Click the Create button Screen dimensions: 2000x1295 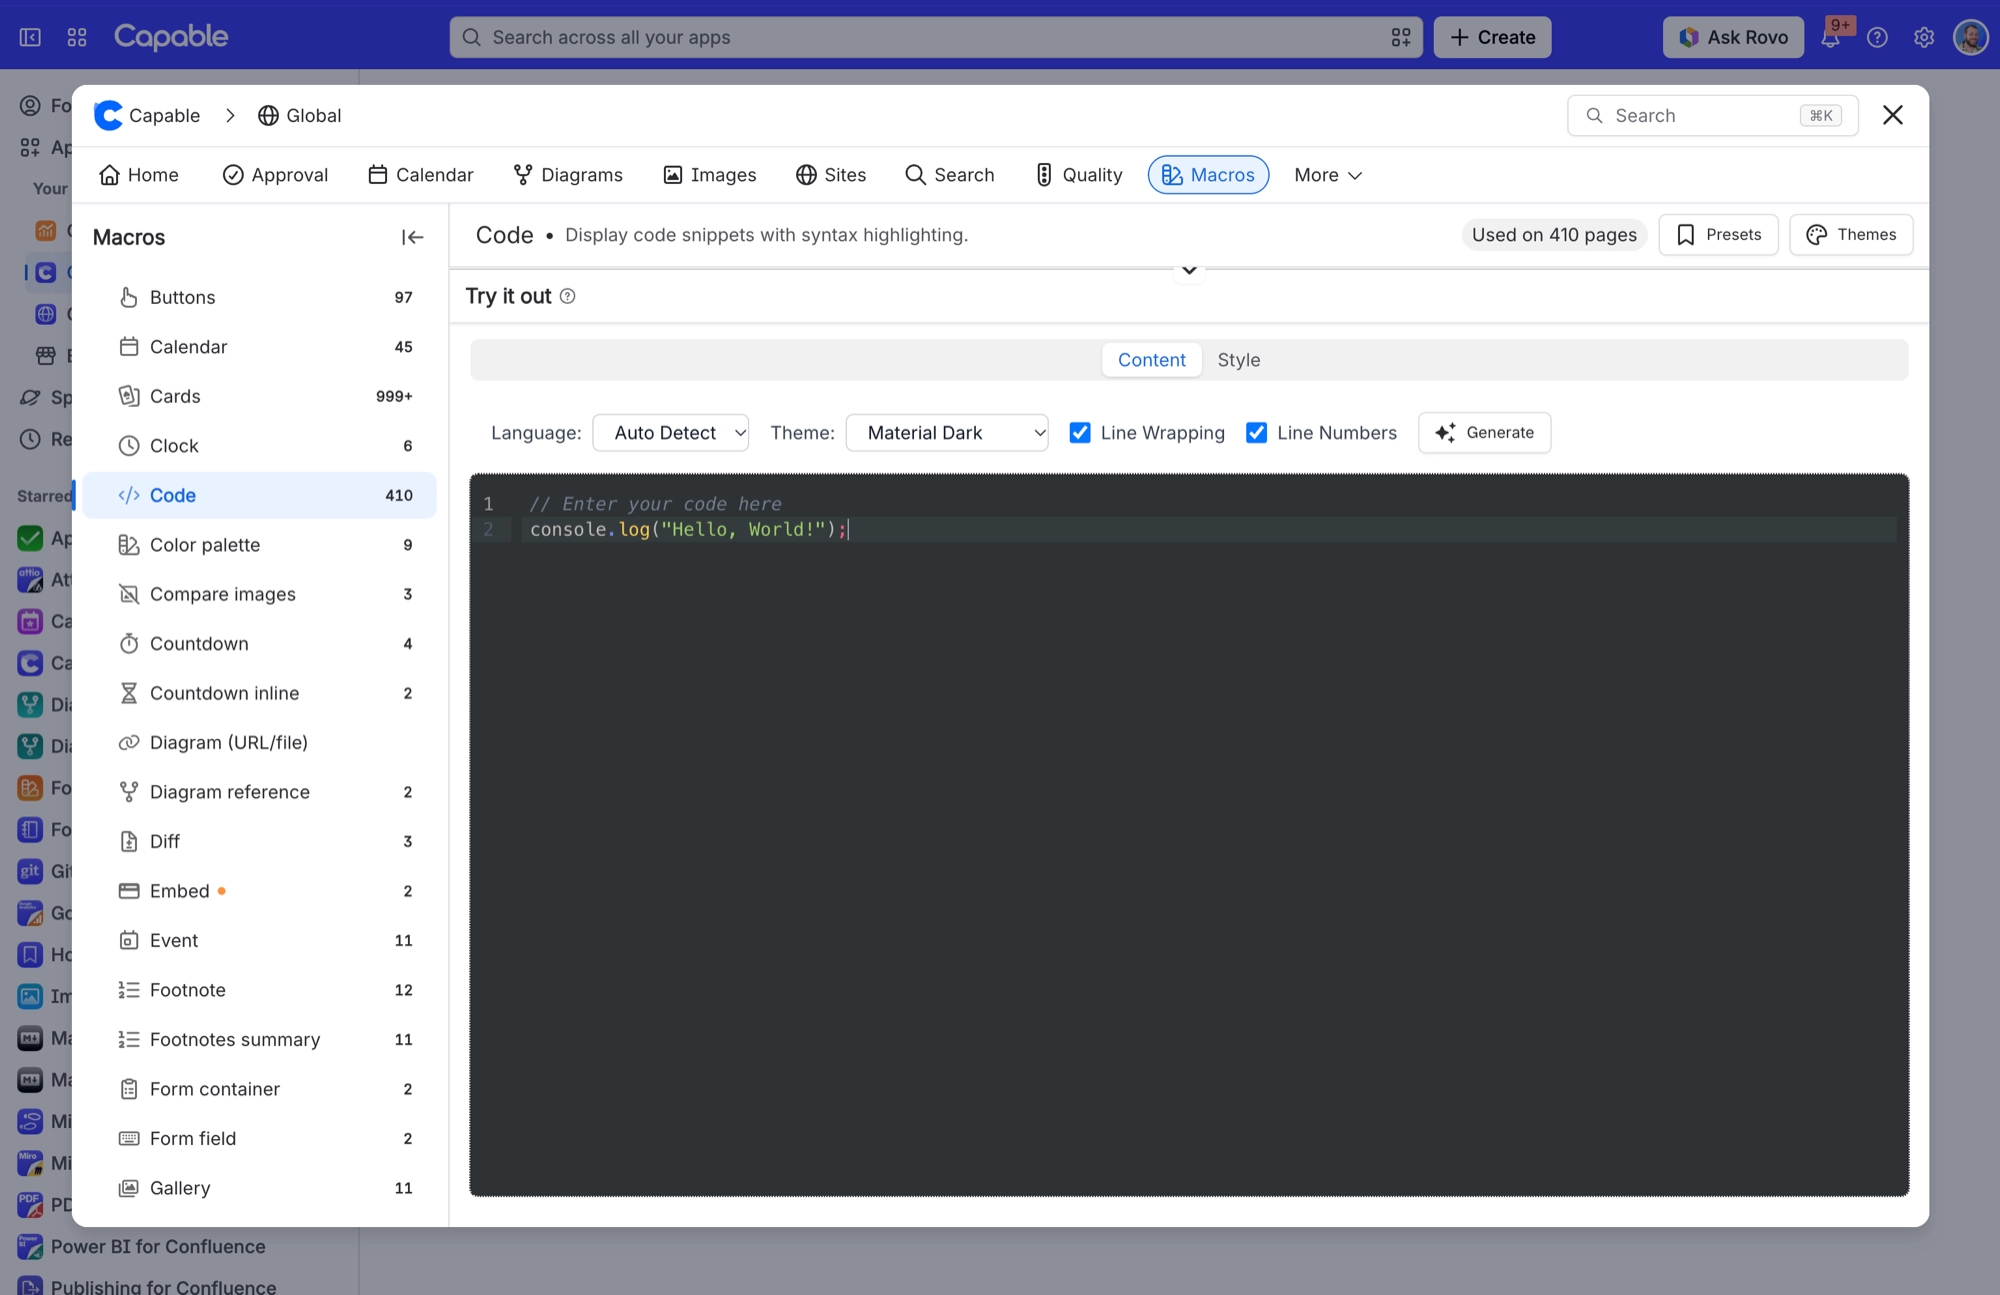click(x=1492, y=38)
